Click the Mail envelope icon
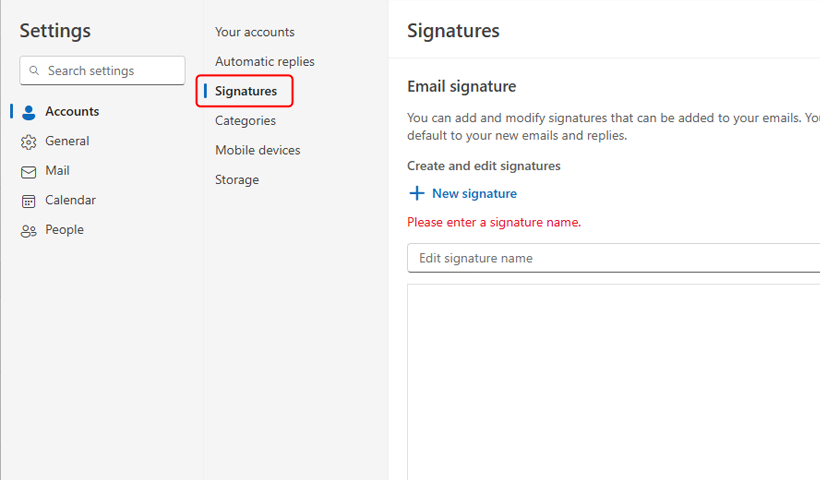 coord(29,172)
